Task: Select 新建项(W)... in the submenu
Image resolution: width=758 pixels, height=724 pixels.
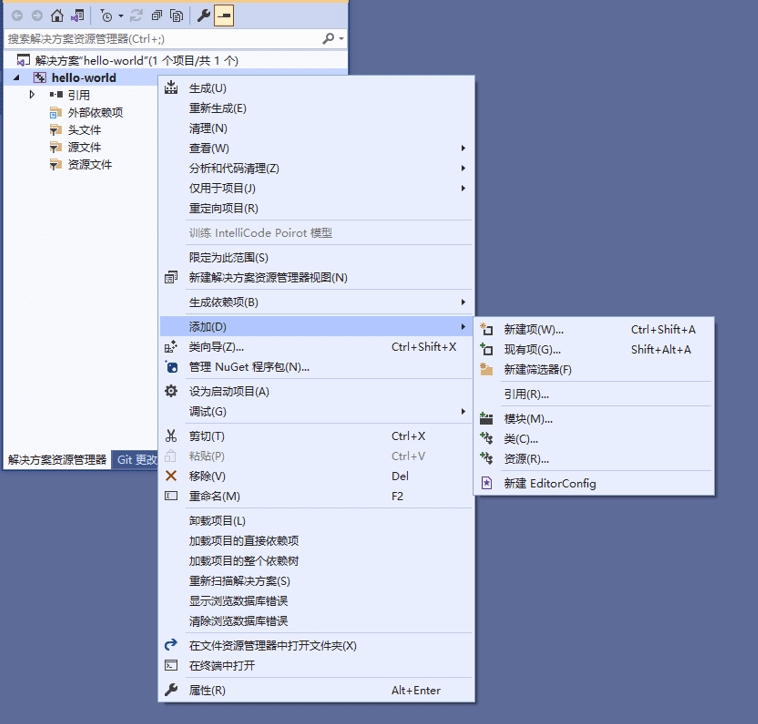Action: 533,329
